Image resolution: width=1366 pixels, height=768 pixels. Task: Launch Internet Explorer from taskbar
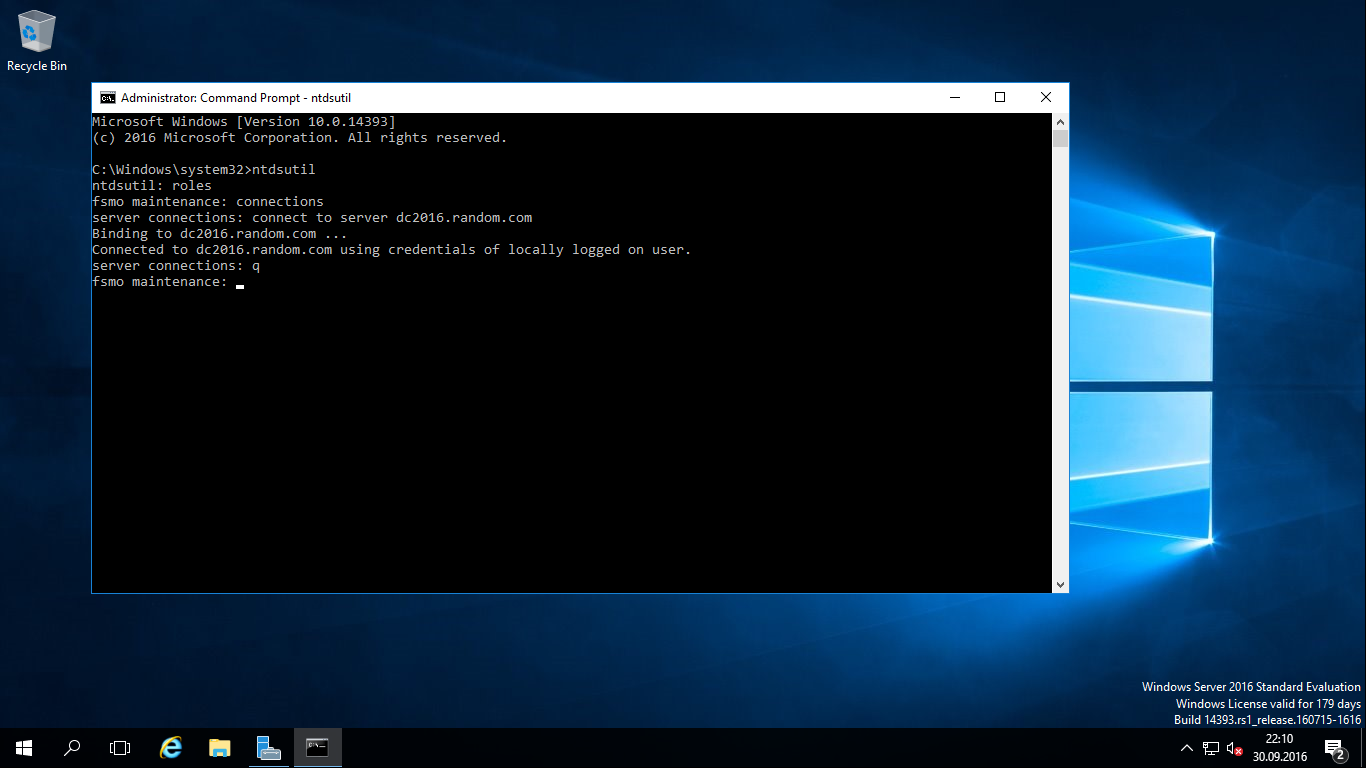[x=172, y=748]
